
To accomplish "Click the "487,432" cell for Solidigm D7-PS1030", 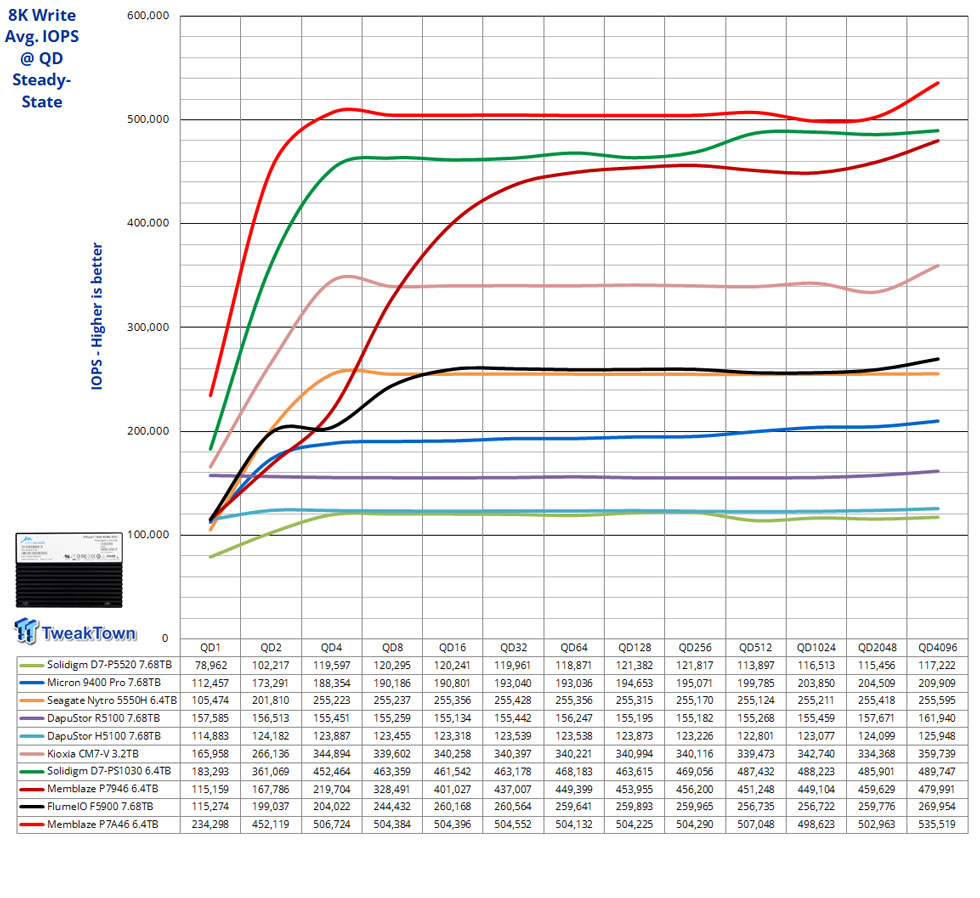I will tap(756, 771).
